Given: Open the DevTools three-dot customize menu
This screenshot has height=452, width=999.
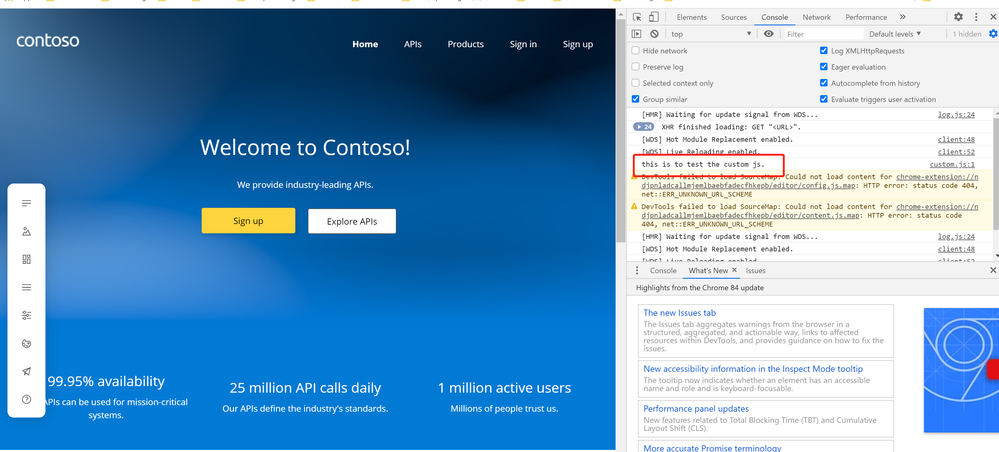Looking at the screenshot, I should (975, 17).
